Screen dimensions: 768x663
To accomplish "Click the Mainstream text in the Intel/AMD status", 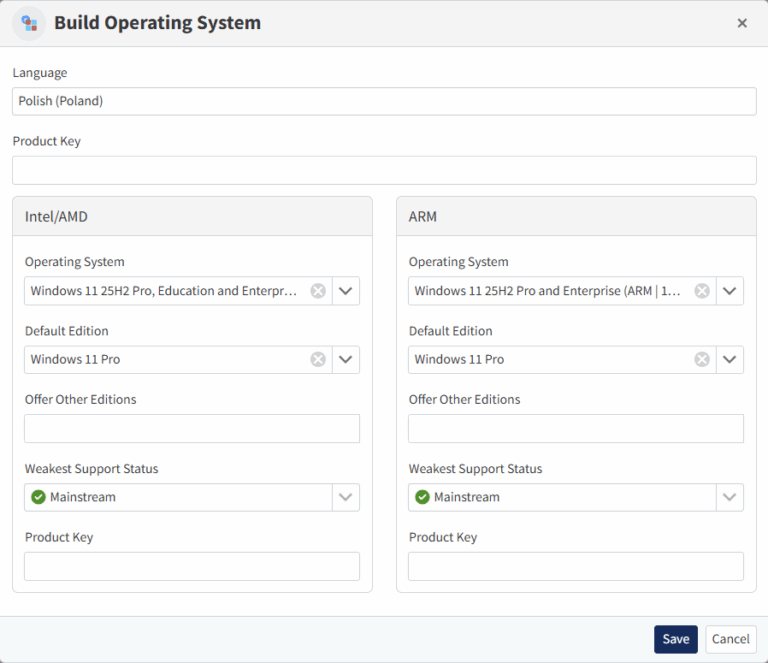I will tap(83, 497).
